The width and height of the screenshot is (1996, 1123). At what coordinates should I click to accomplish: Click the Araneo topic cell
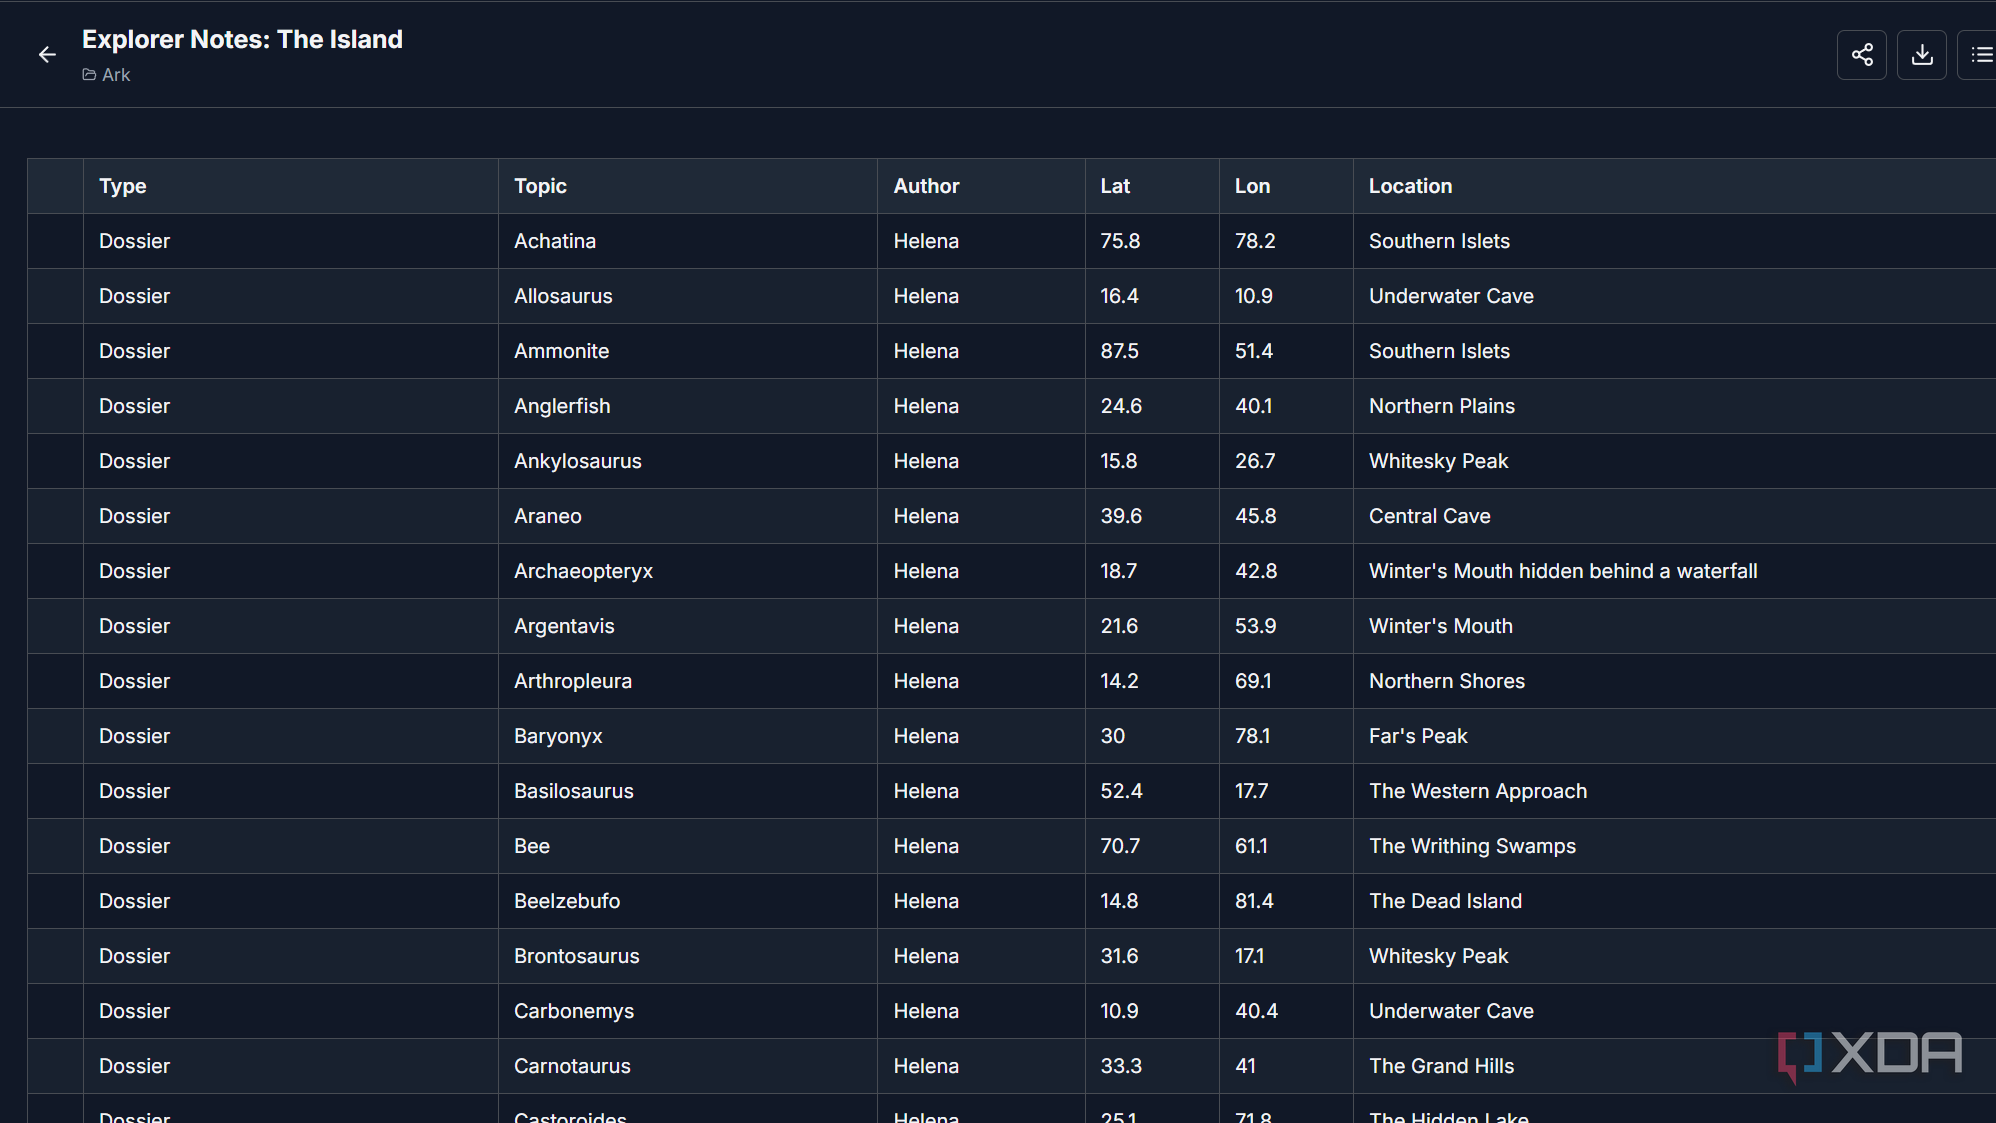pyautogui.click(x=688, y=516)
